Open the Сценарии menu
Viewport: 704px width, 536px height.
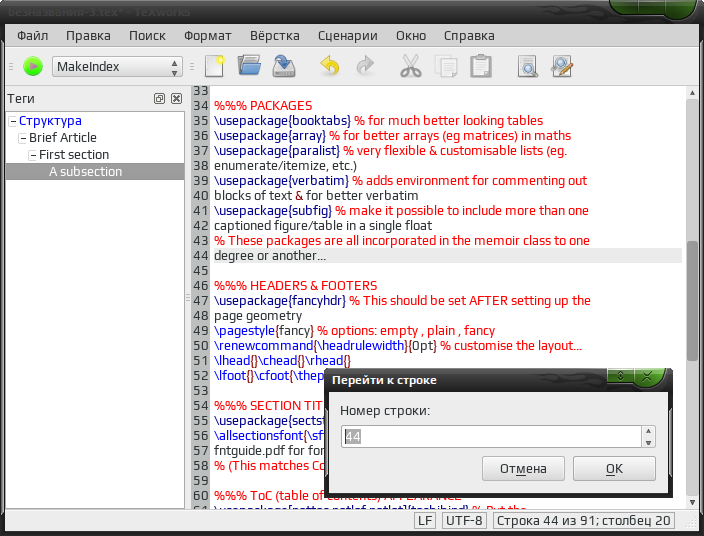coord(348,35)
